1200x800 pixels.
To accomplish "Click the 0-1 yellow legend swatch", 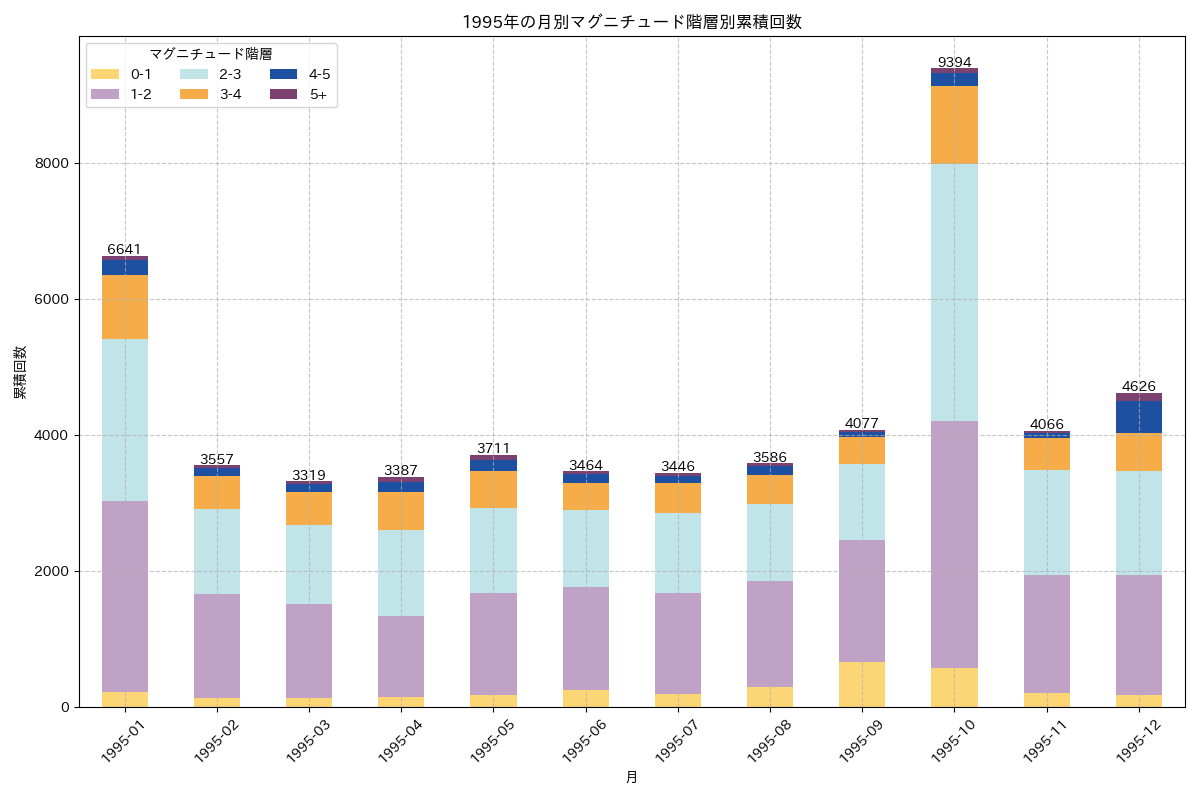I will (x=105, y=74).
